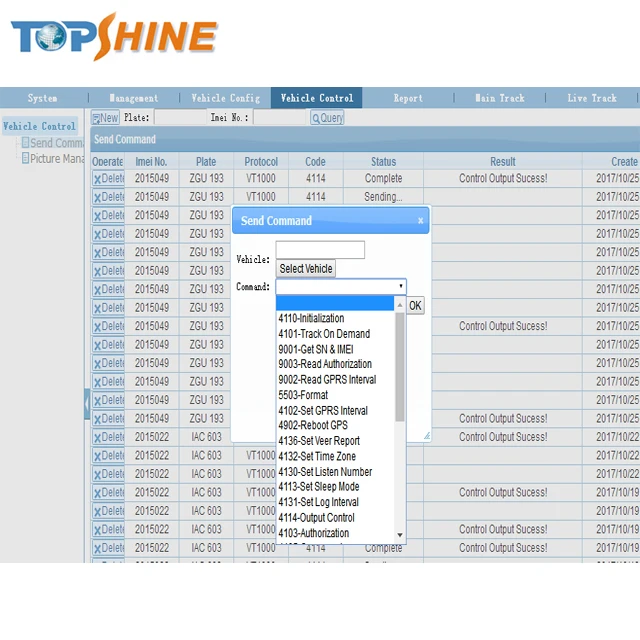Choose 4110-Initialization from command list

311,319
